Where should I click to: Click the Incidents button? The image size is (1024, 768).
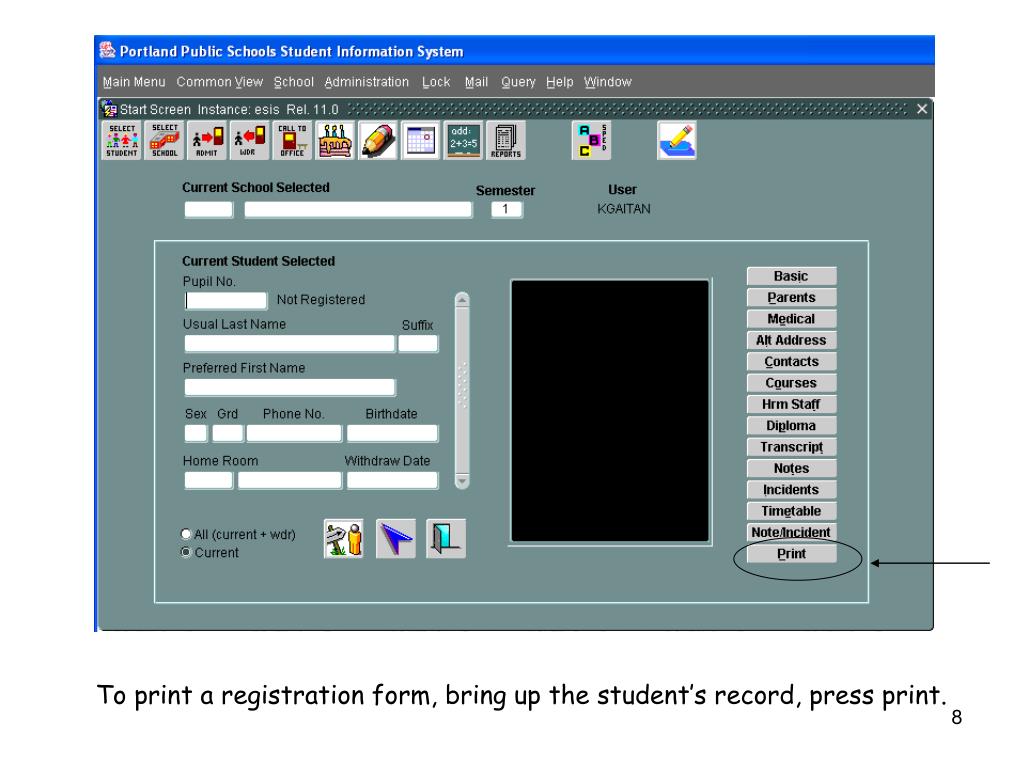792,489
